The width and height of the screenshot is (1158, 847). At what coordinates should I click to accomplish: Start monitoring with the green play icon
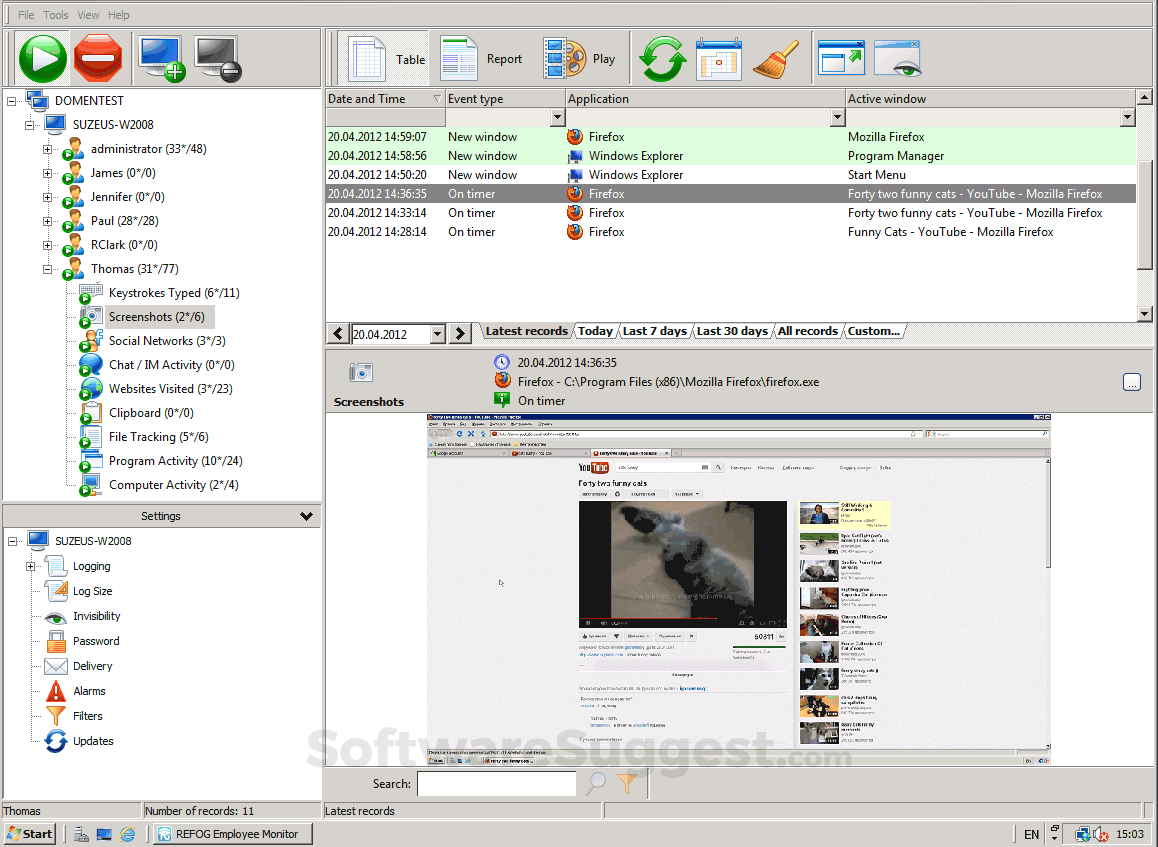(41, 58)
